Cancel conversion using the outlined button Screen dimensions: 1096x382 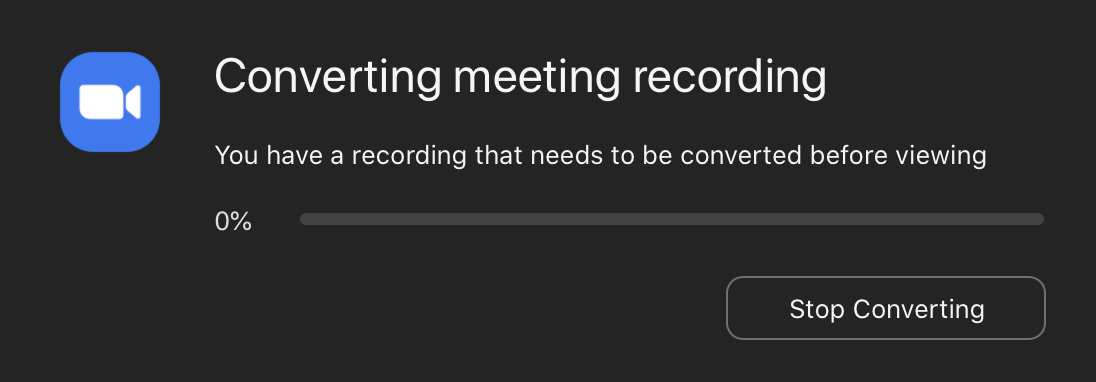[886, 308]
